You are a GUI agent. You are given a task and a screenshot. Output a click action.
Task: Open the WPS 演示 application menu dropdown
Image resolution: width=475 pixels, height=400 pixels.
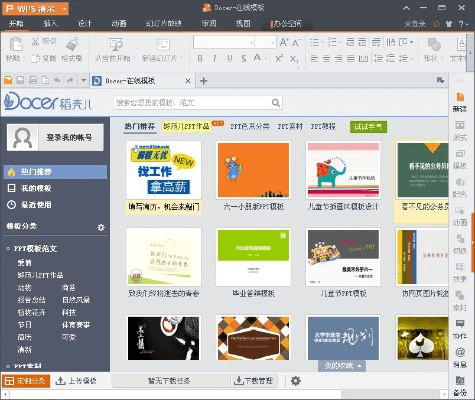point(64,9)
